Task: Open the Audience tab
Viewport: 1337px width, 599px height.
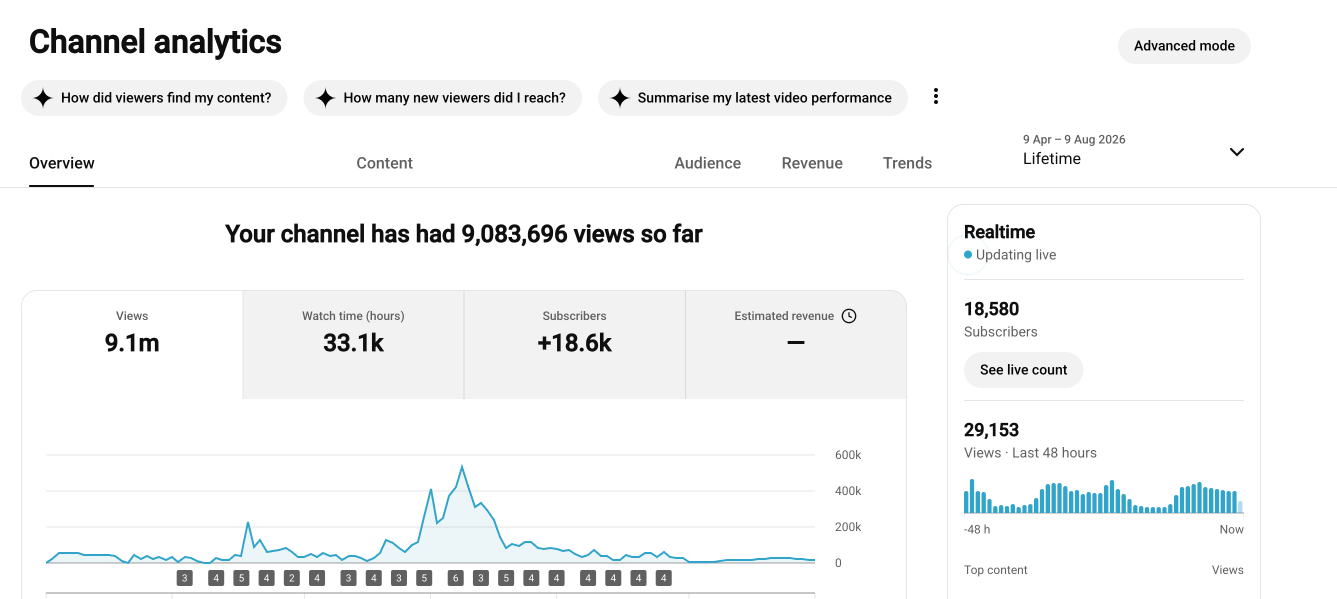Action: click(x=707, y=163)
